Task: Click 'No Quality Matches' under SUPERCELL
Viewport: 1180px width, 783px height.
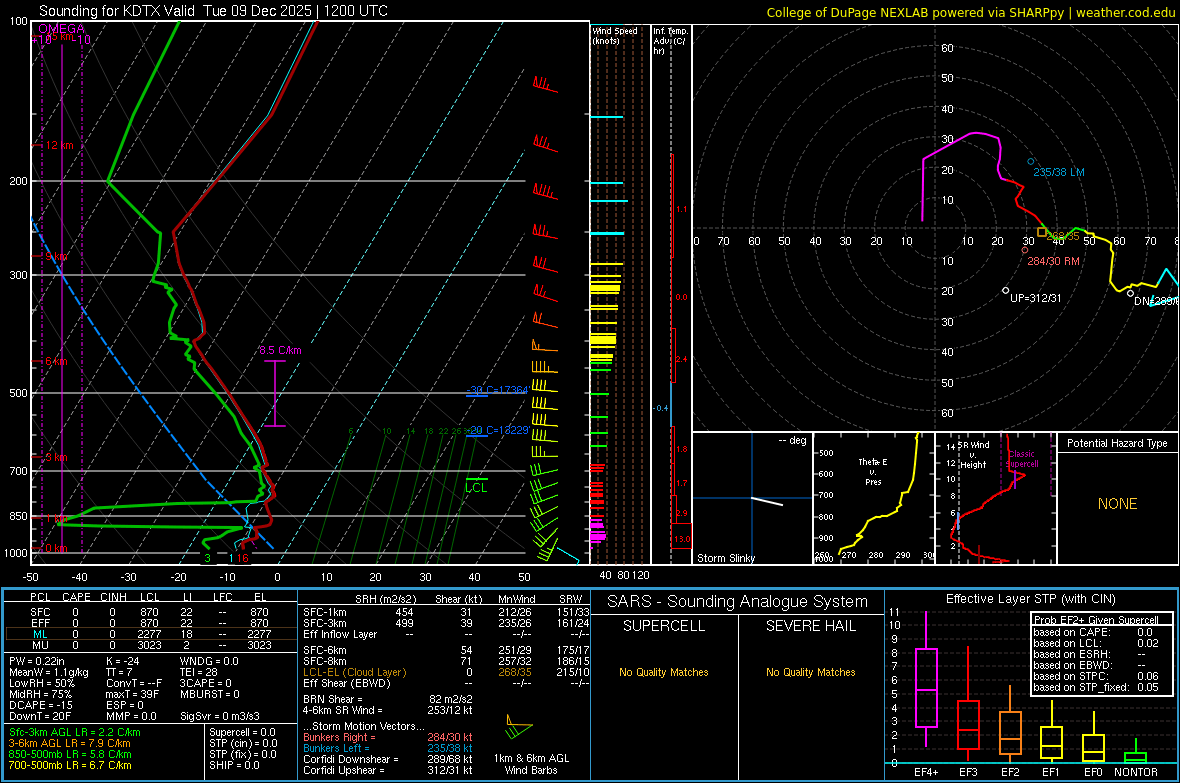Action: click(x=664, y=672)
